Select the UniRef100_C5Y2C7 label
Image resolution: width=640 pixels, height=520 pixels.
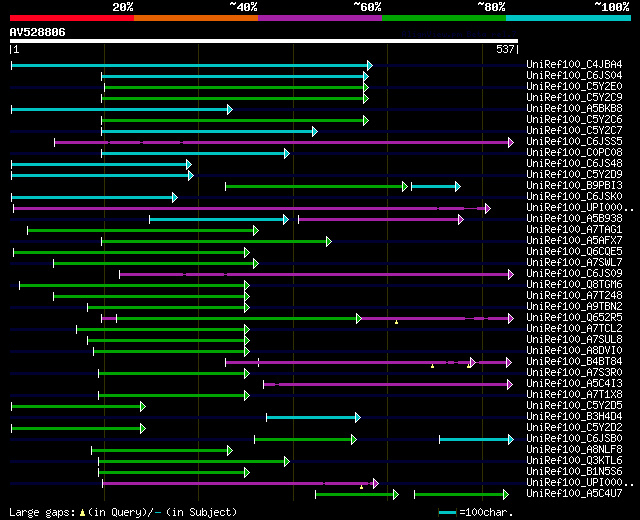(574, 131)
